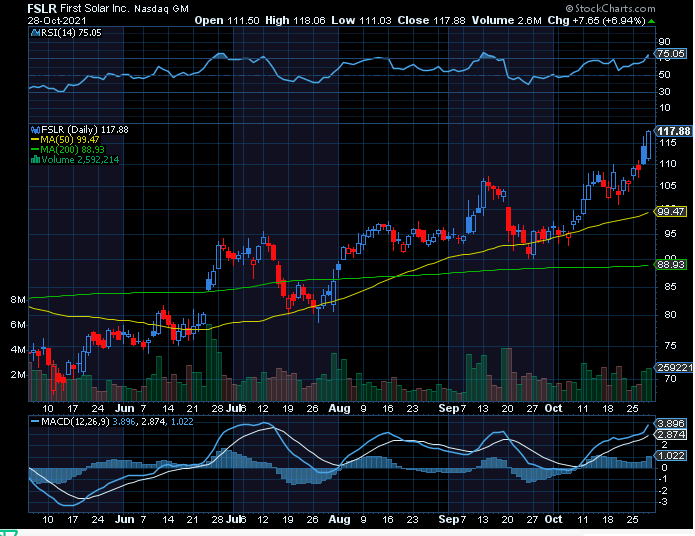Click the First Solar Inc. company name
This screenshot has height=536, width=695.
(x=95, y=8)
